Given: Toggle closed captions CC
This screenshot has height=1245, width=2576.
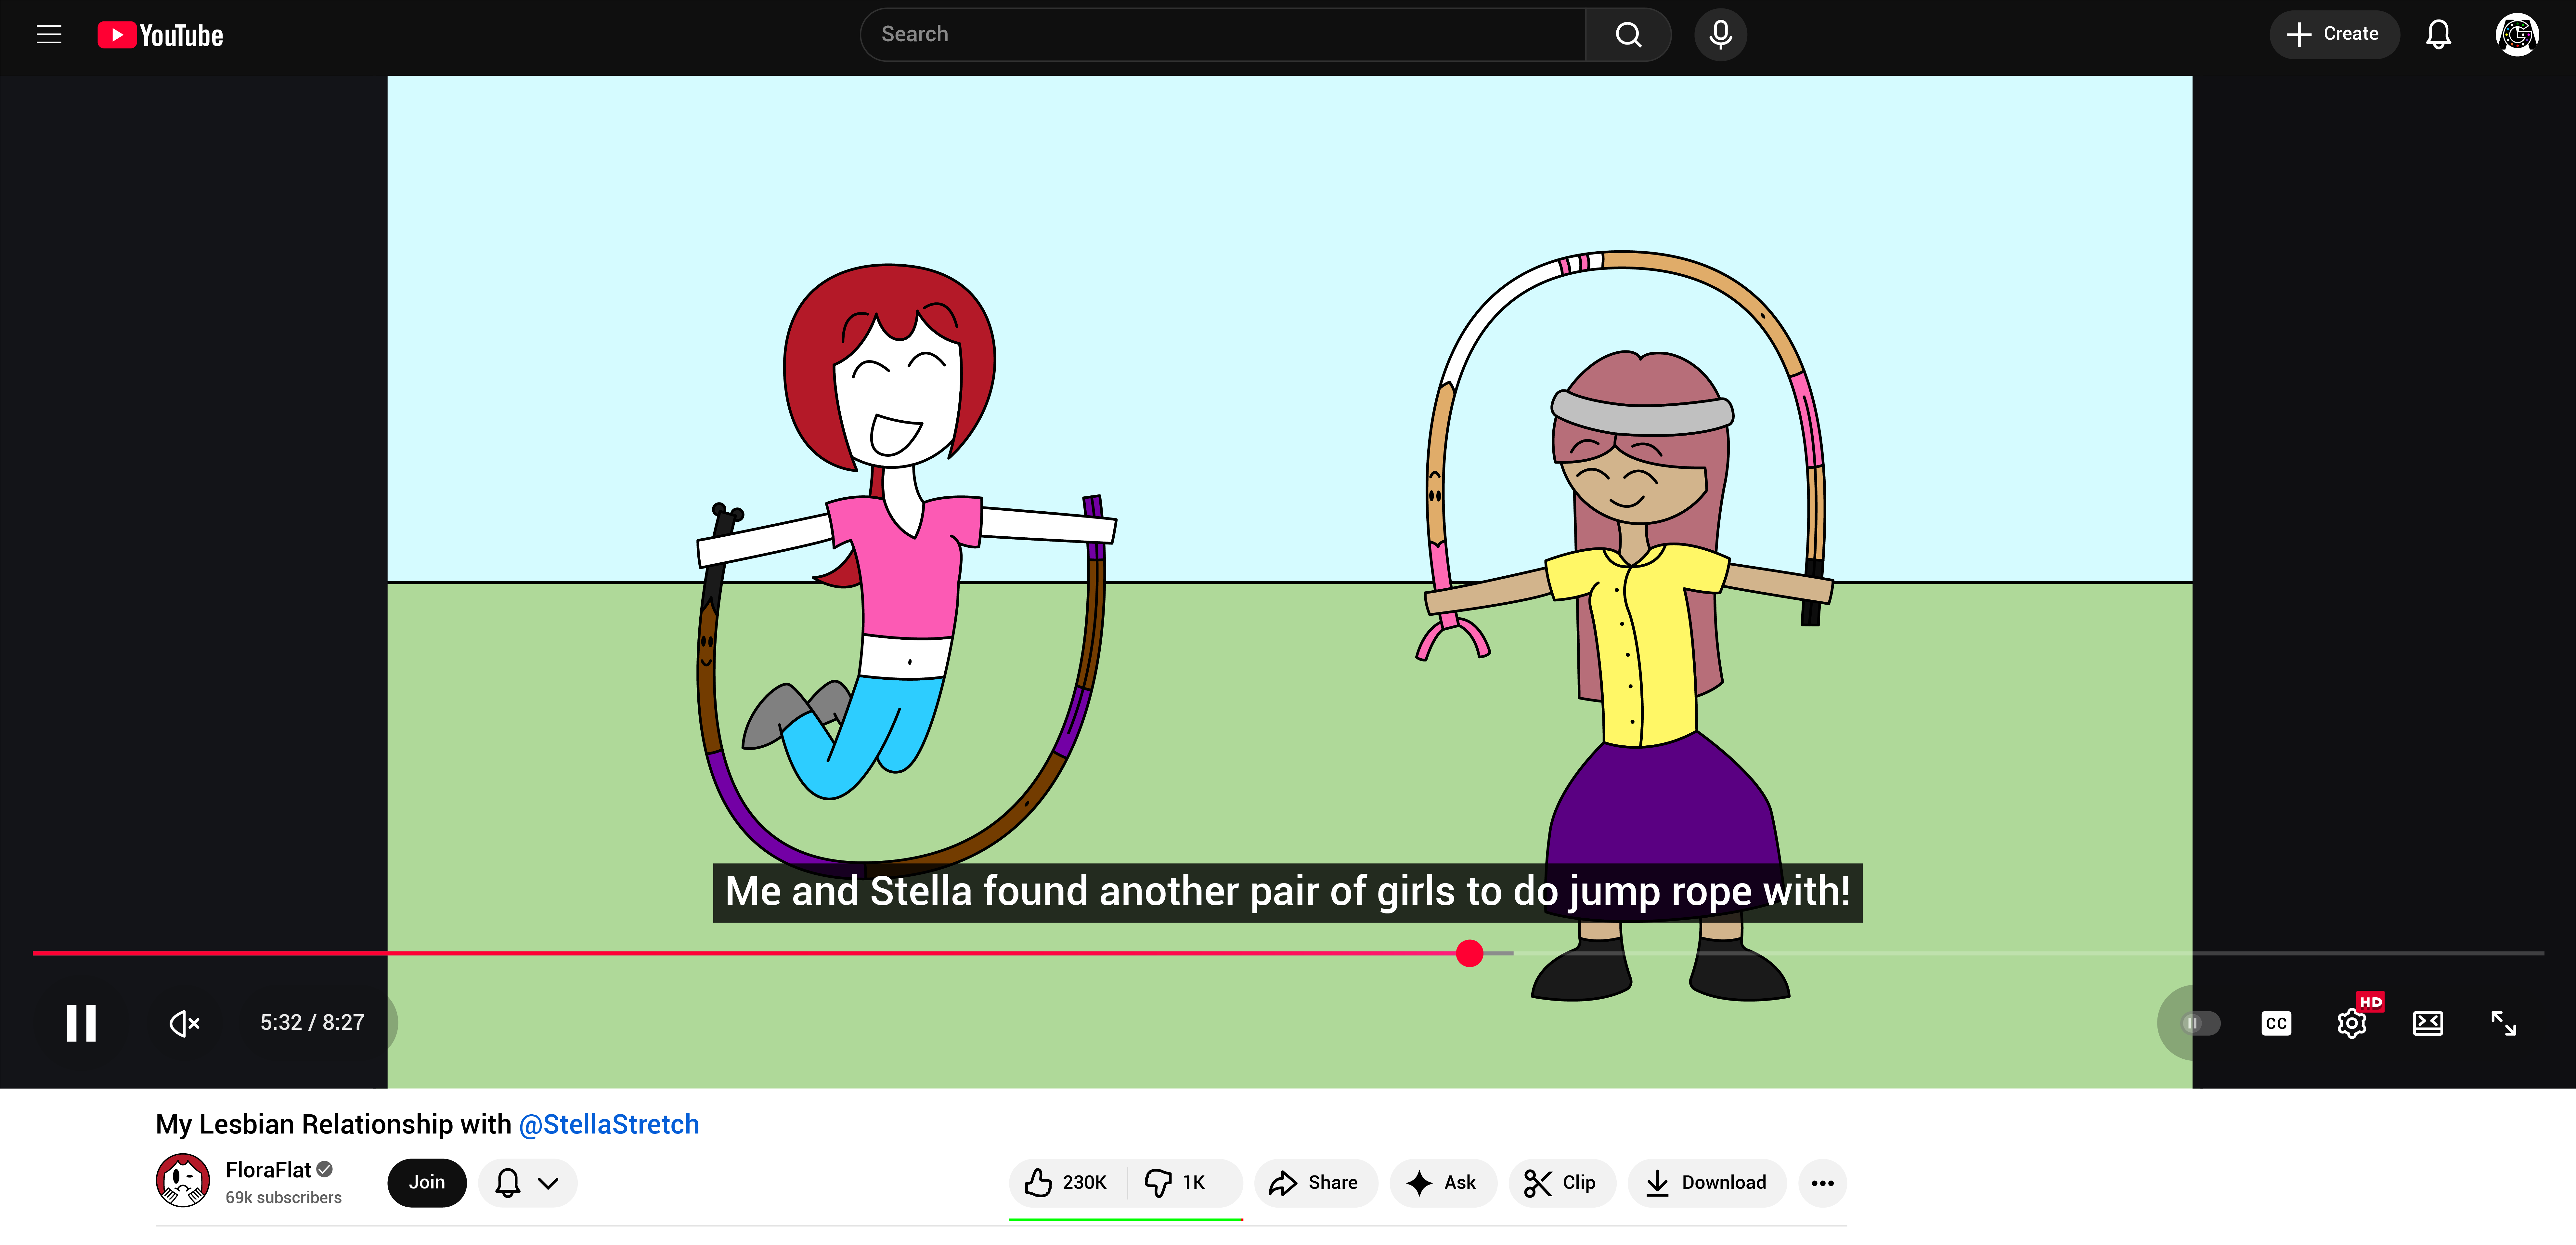Looking at the screenshot, I should 2276,1023.
